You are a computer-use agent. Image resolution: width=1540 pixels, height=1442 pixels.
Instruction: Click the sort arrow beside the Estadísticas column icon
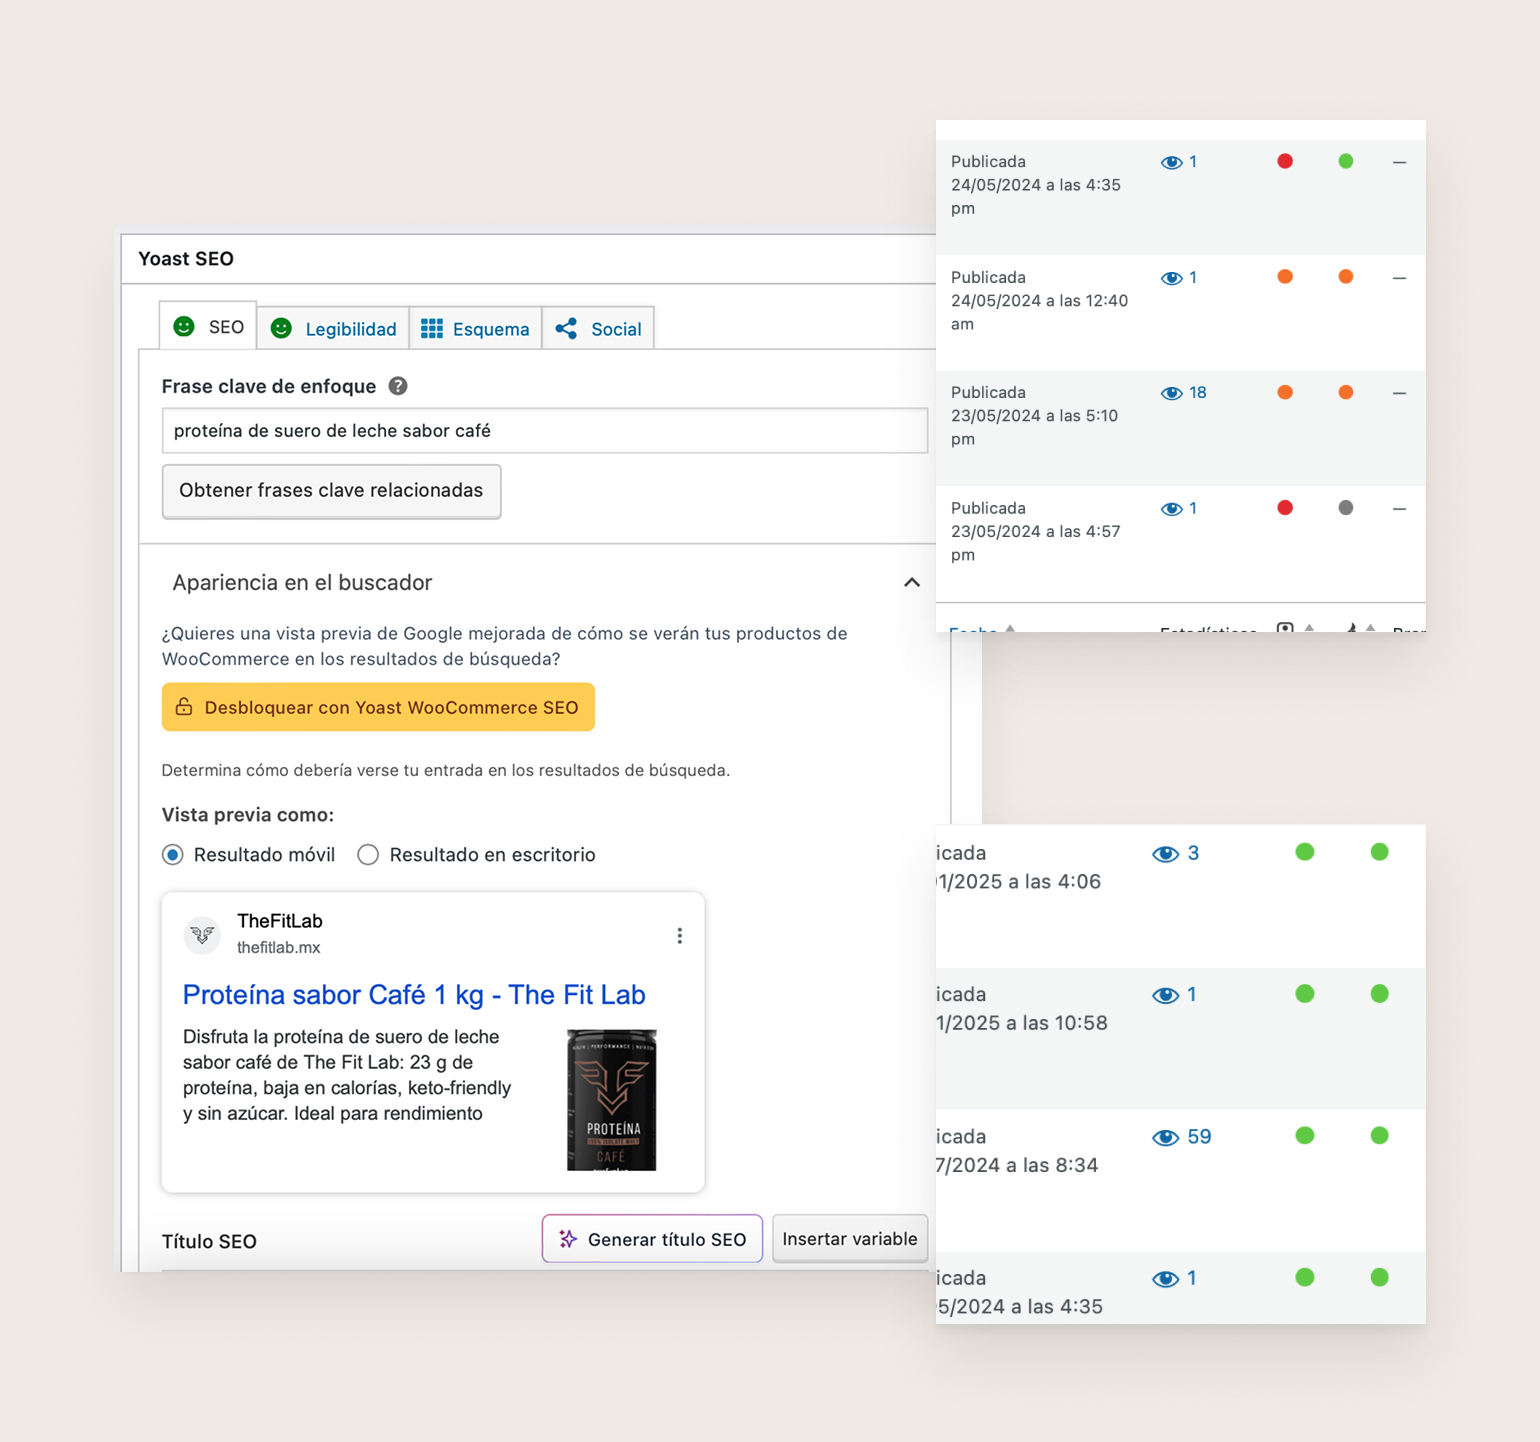[1310, 627]
